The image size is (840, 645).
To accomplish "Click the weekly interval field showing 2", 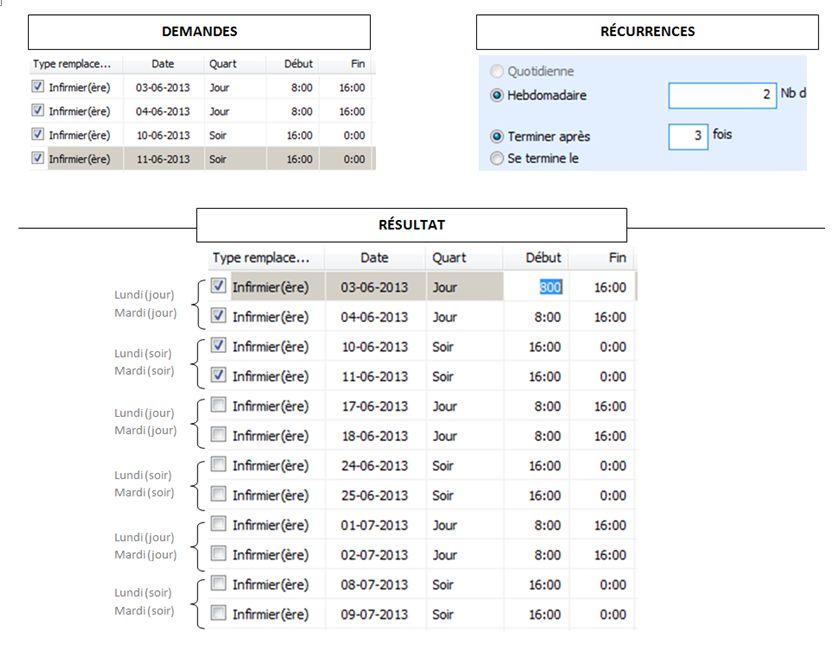I will tap(721, 95).
